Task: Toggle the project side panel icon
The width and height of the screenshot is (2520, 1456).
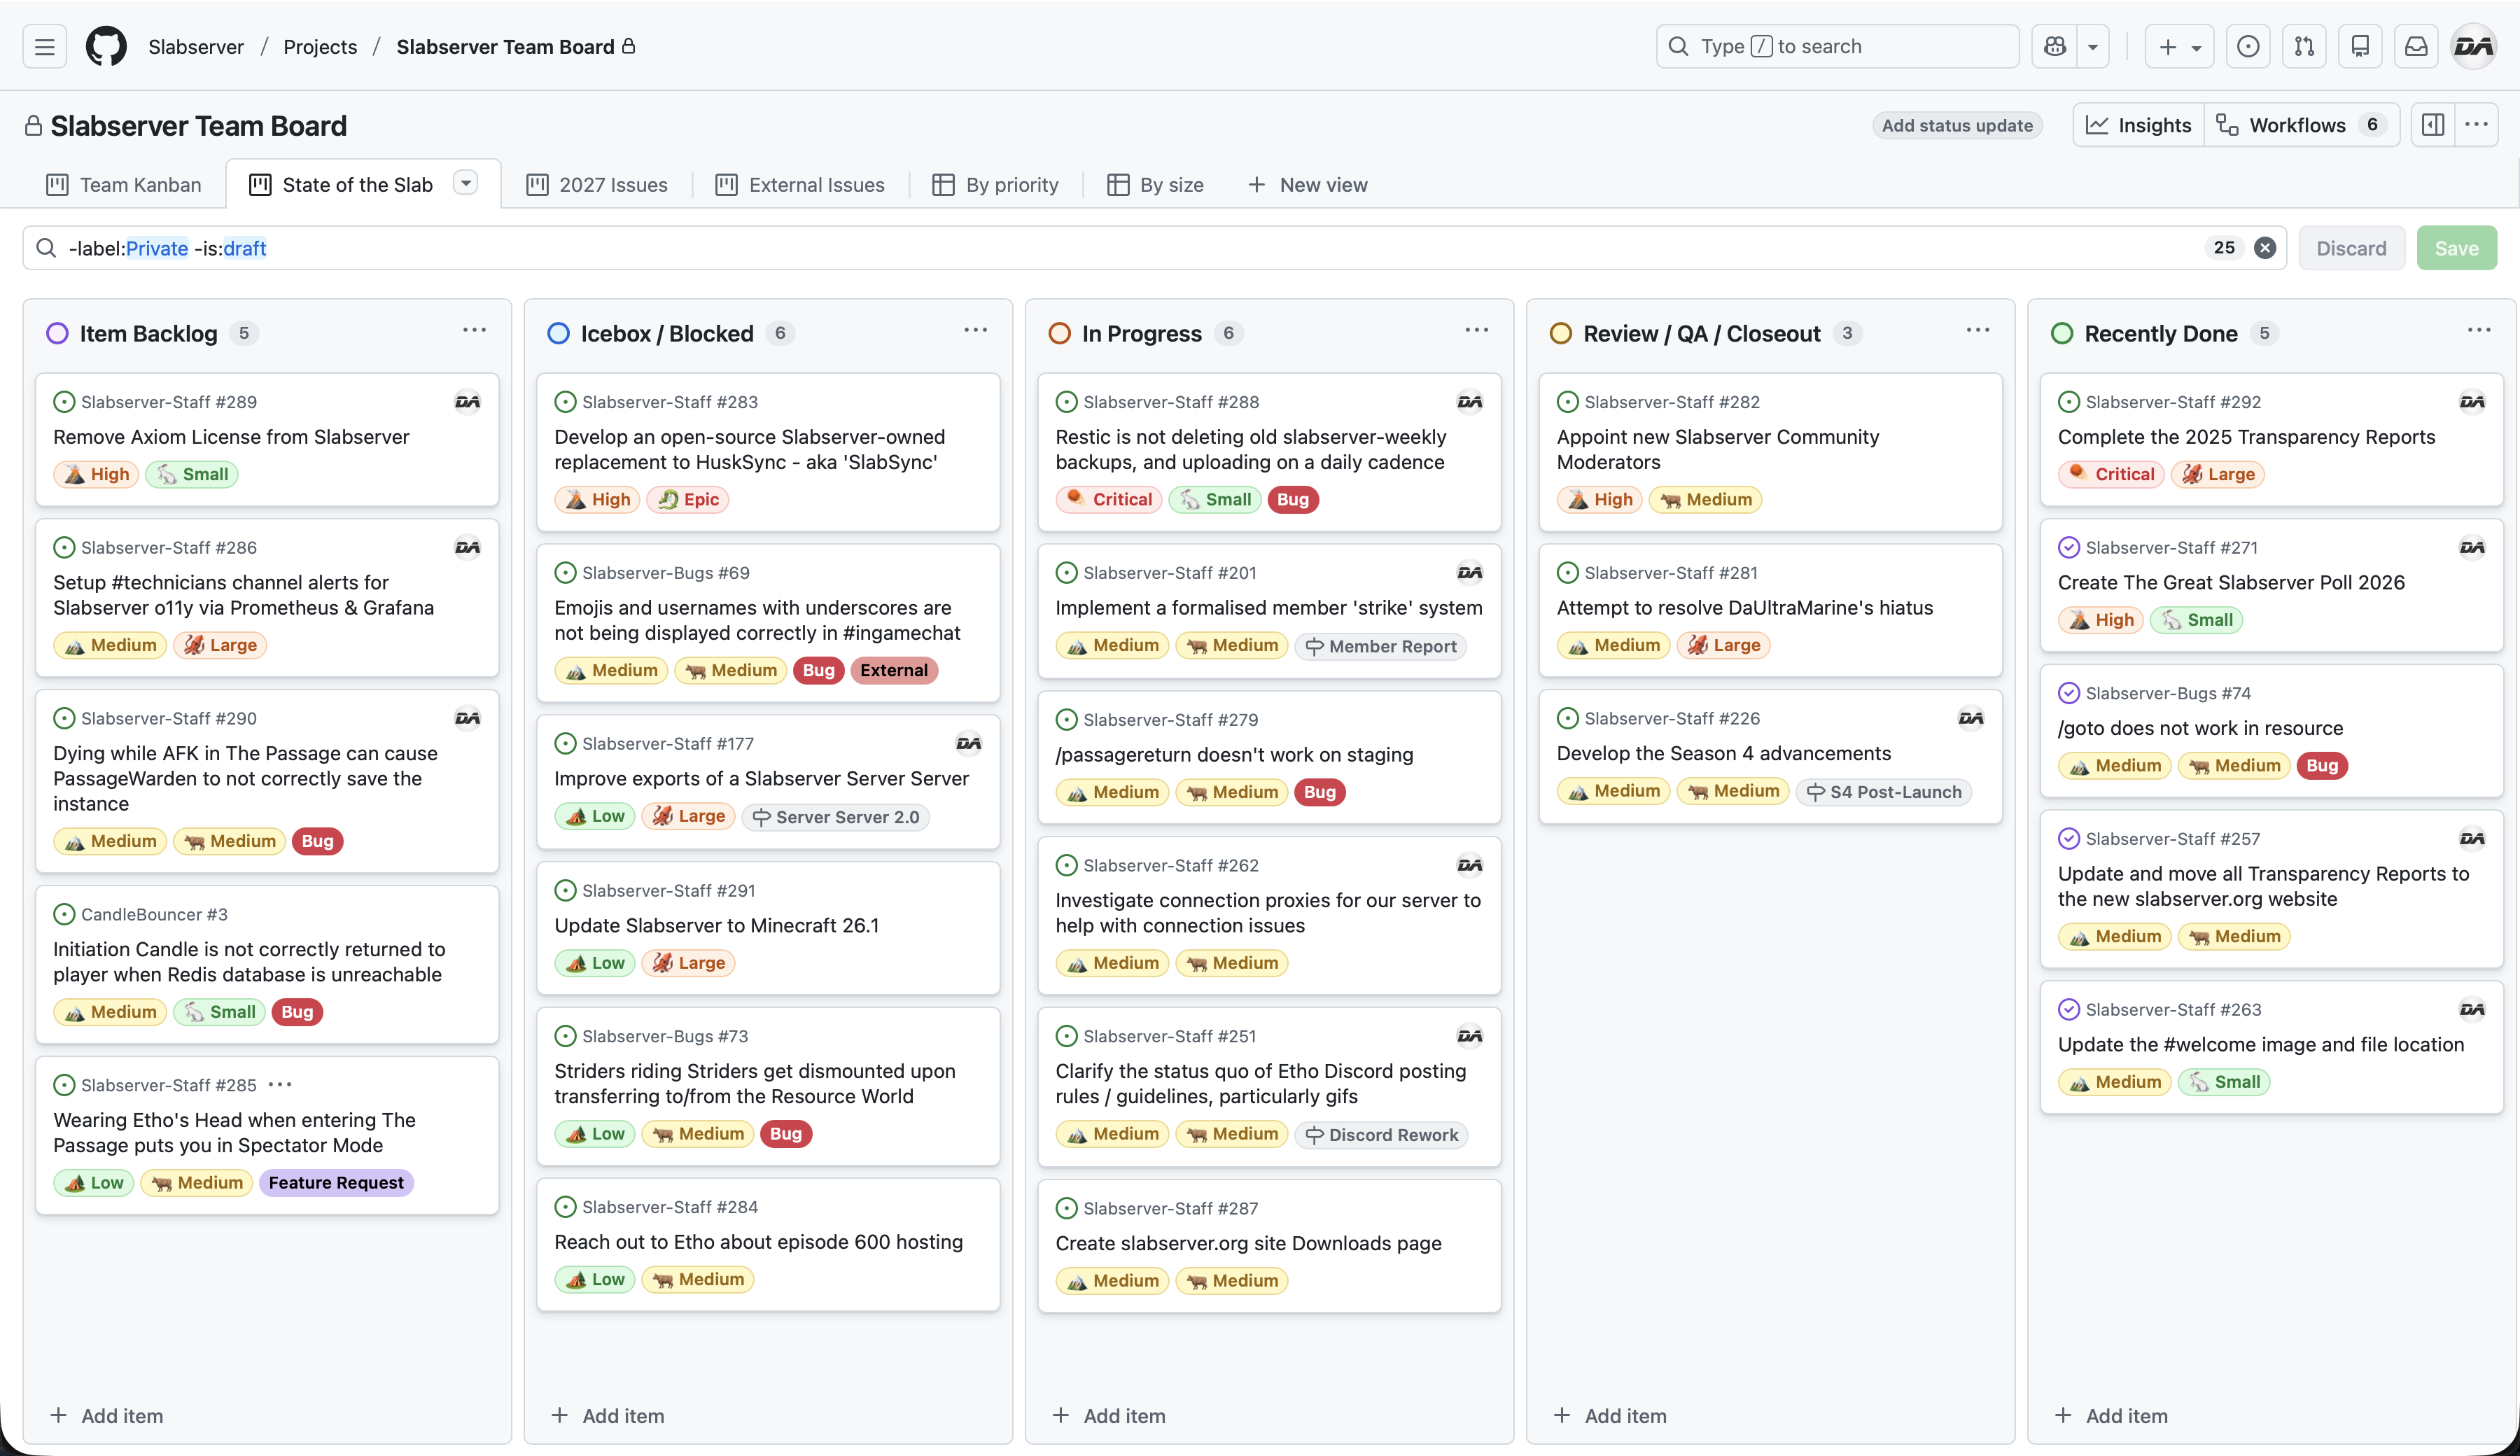Action: click(x=2433, y=125)
